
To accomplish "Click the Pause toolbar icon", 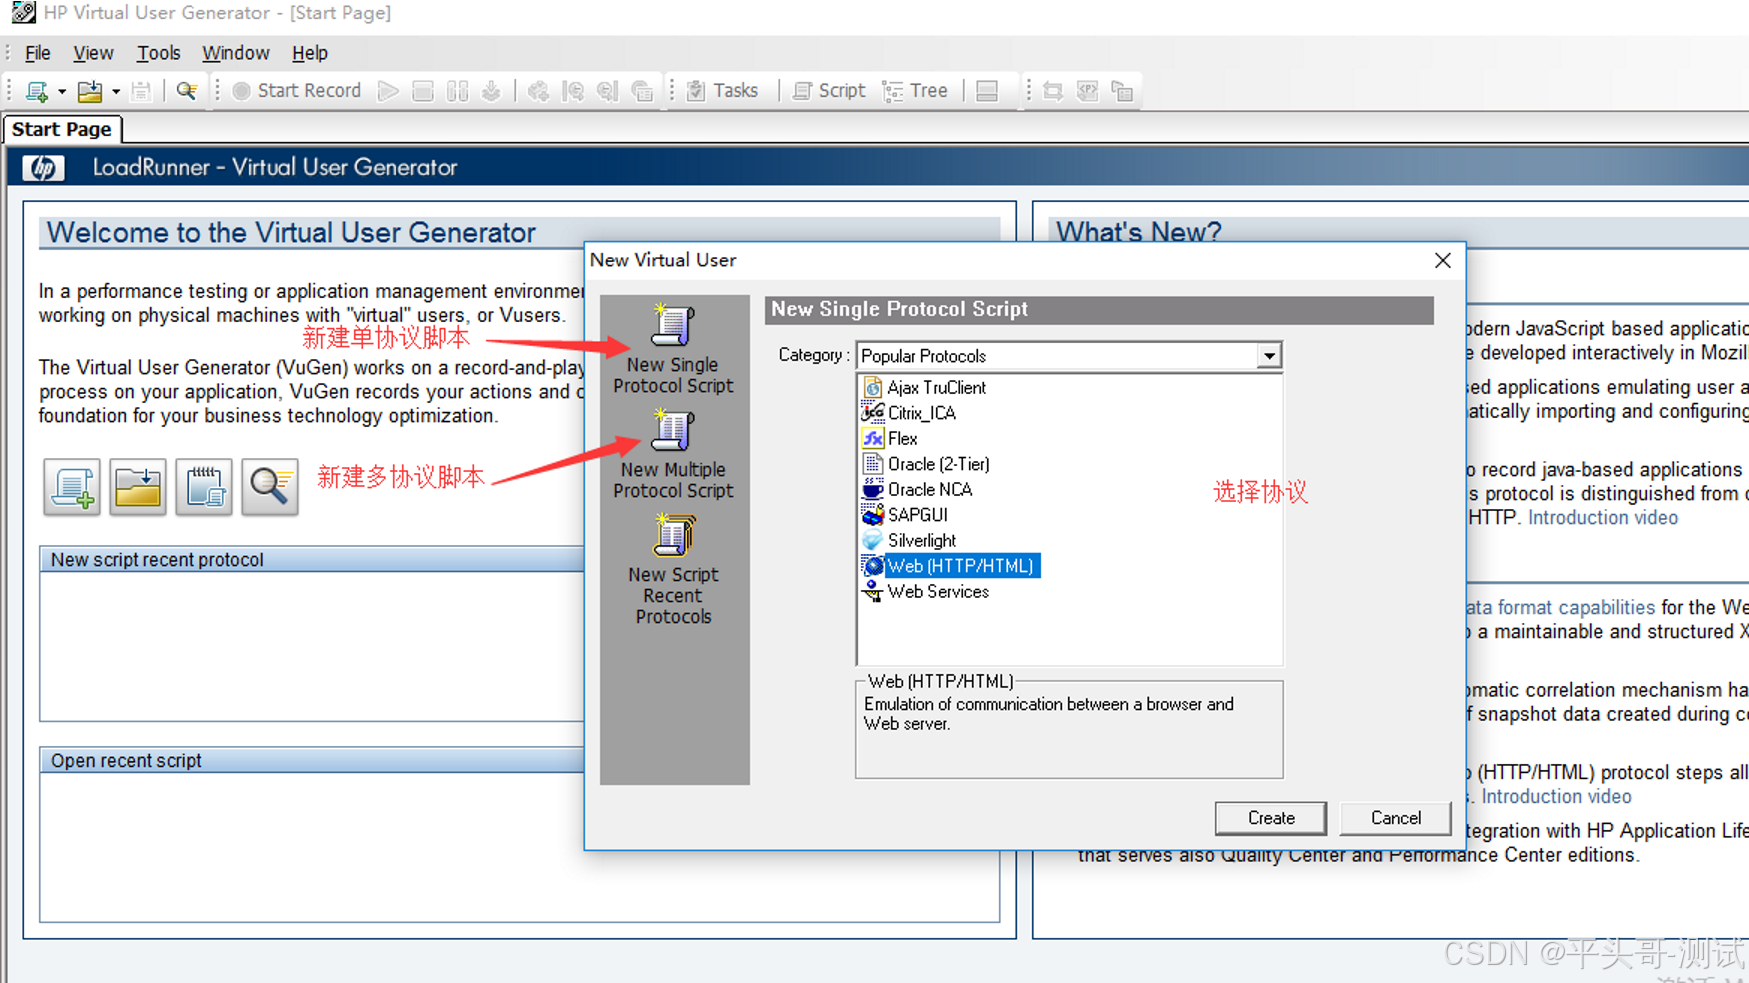I will [457, 91].
